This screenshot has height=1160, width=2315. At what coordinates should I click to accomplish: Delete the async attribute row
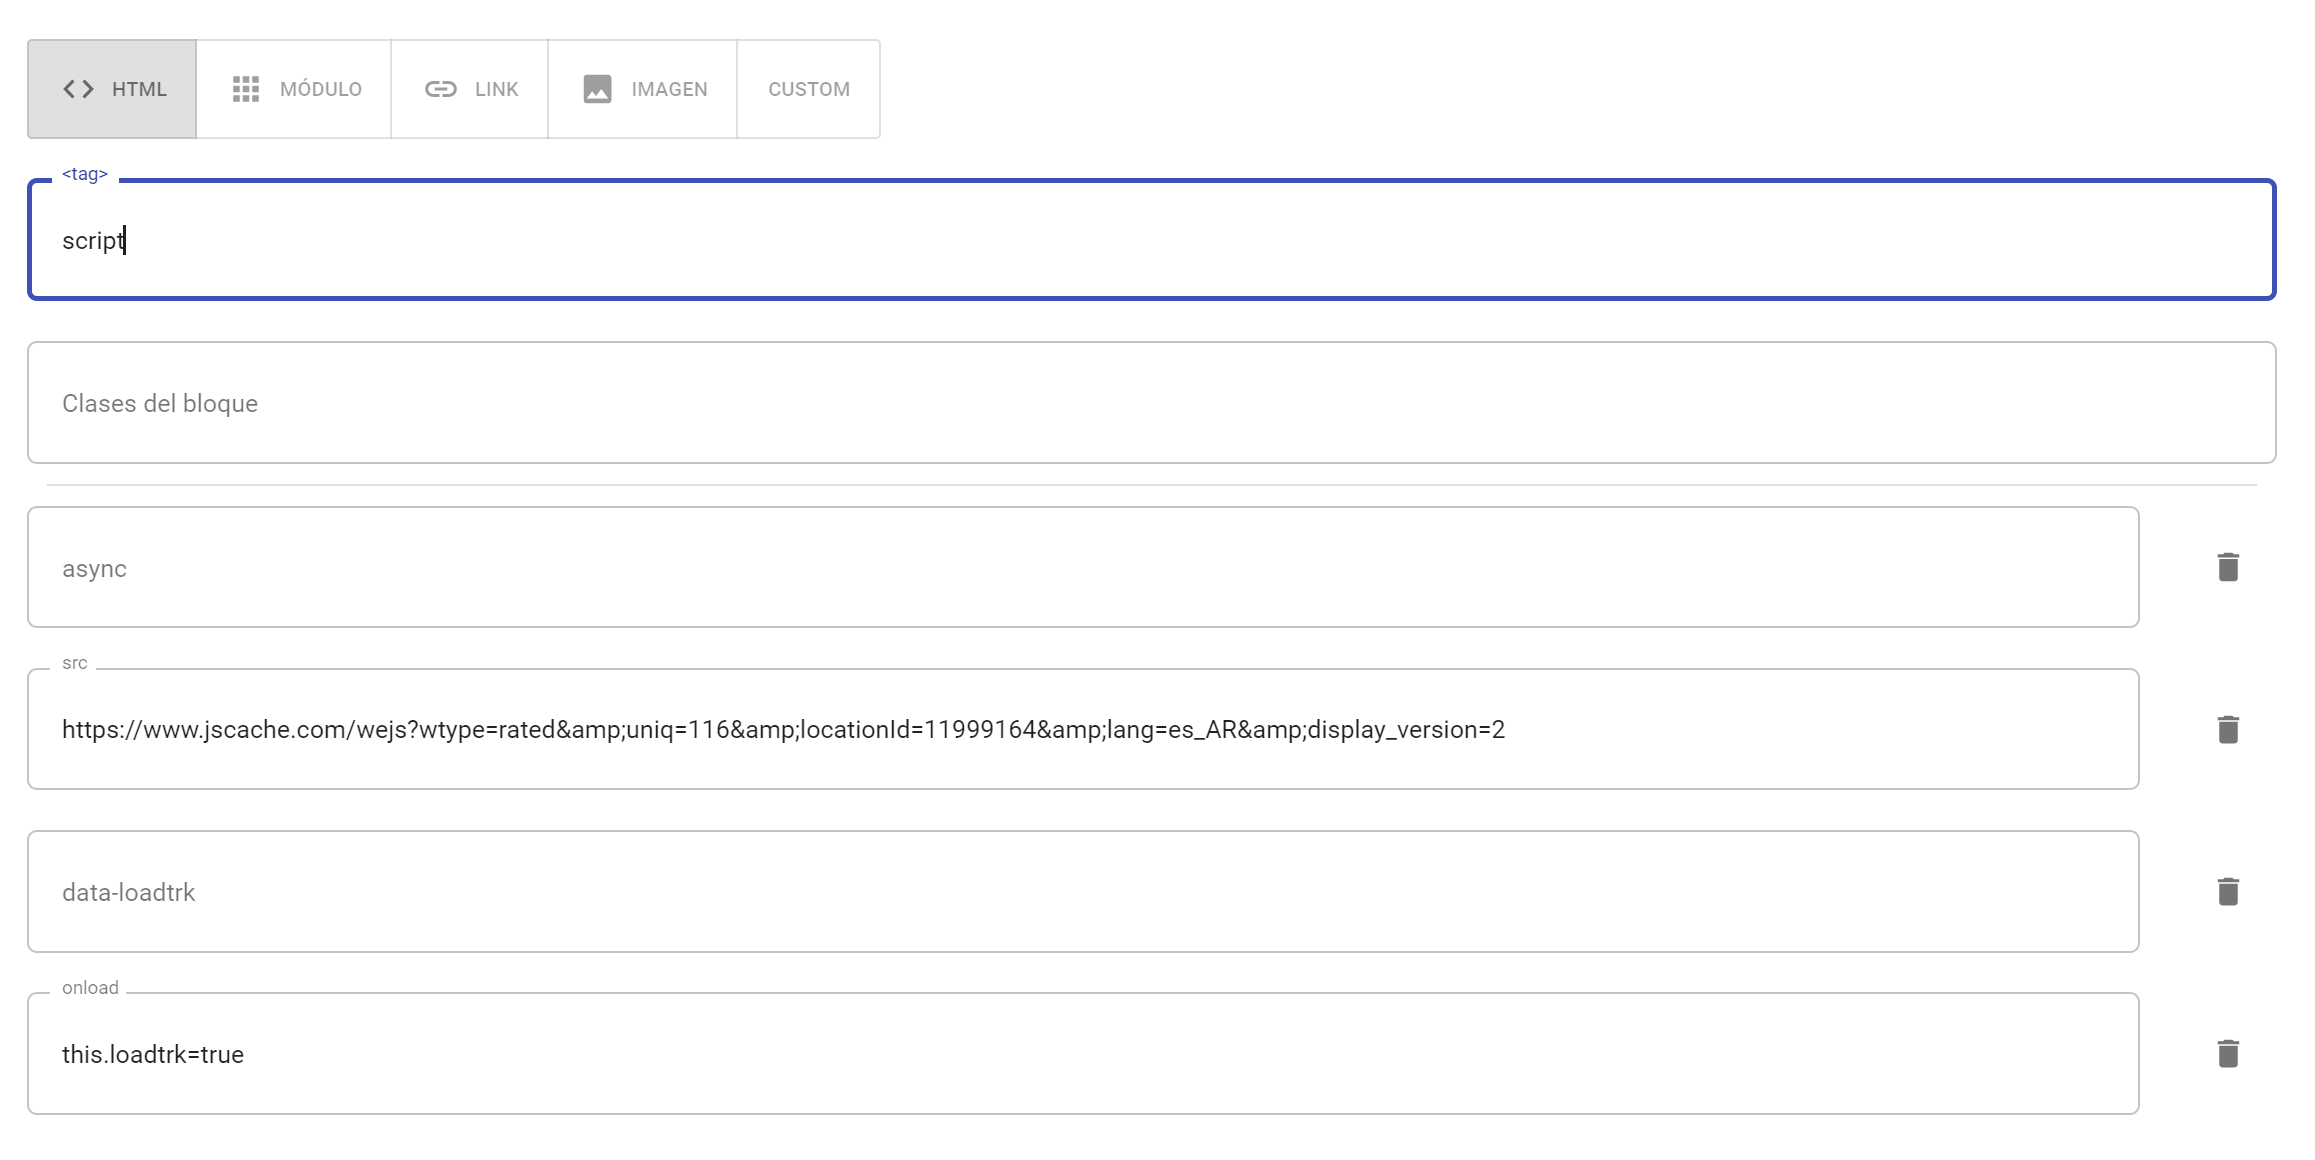click(2227, 567)
